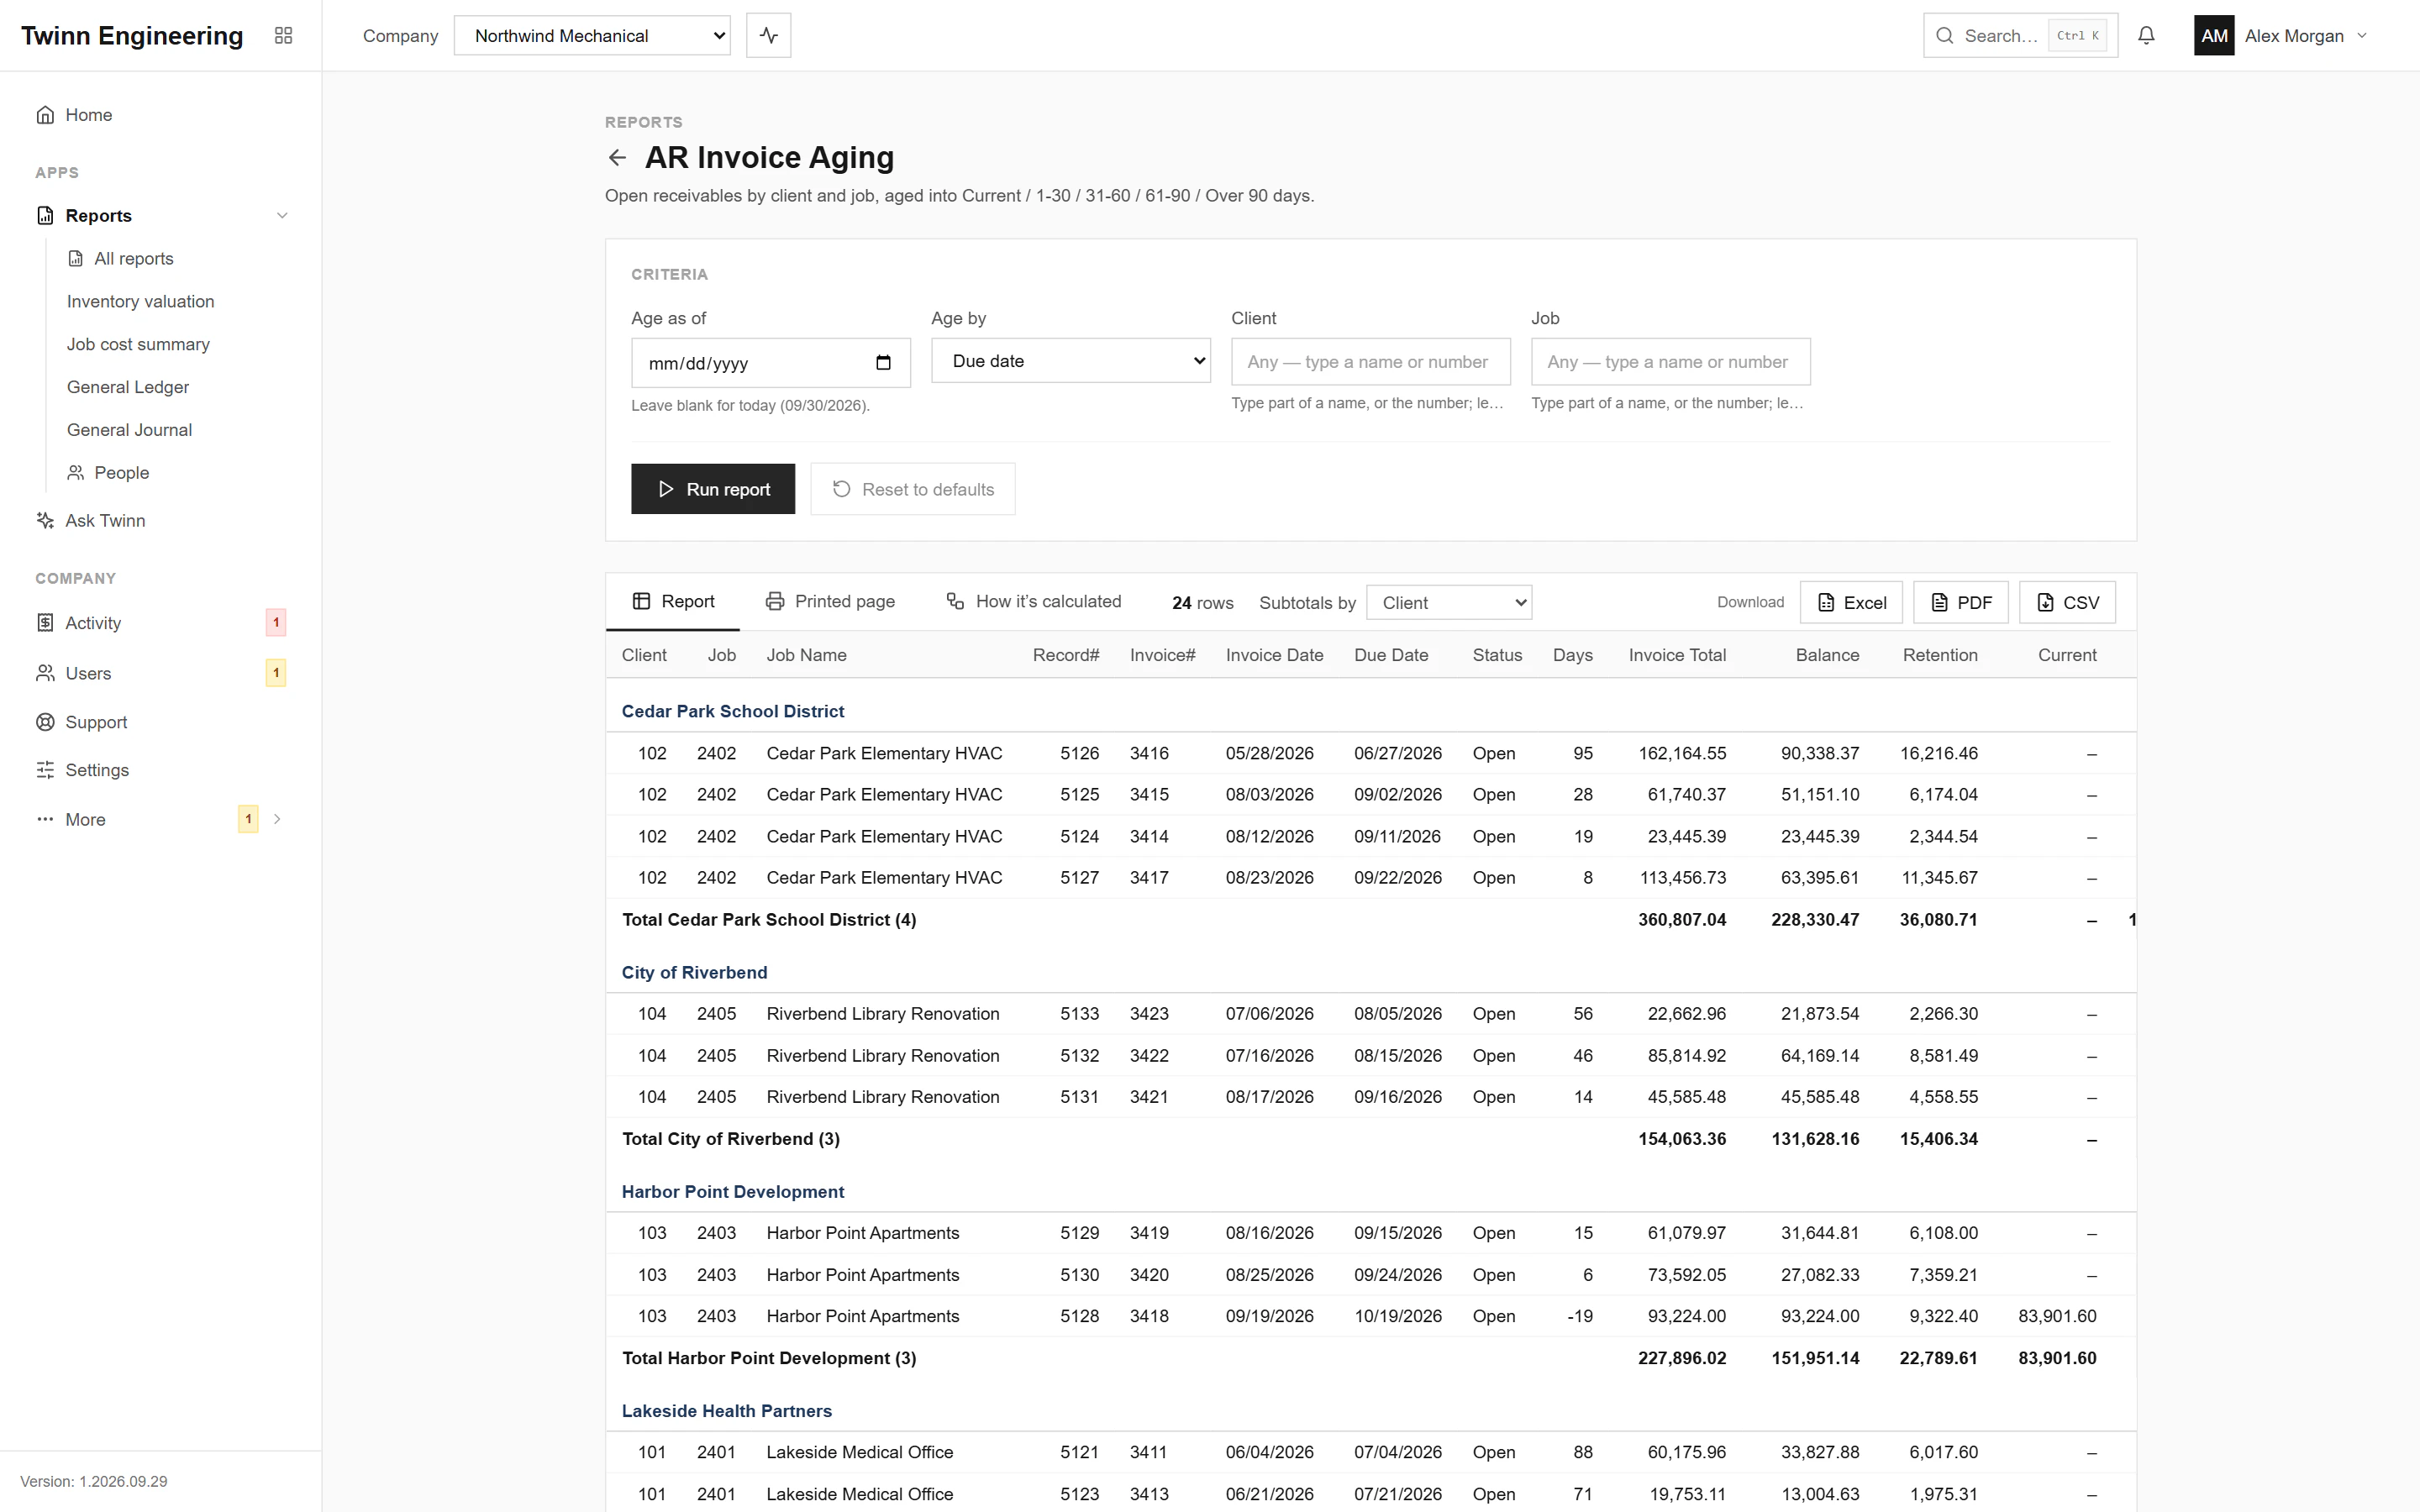Image resolution: width=2420 pixels, height=1512 pixels.
Task: Open the Users page
Action: tap(161, 673)
